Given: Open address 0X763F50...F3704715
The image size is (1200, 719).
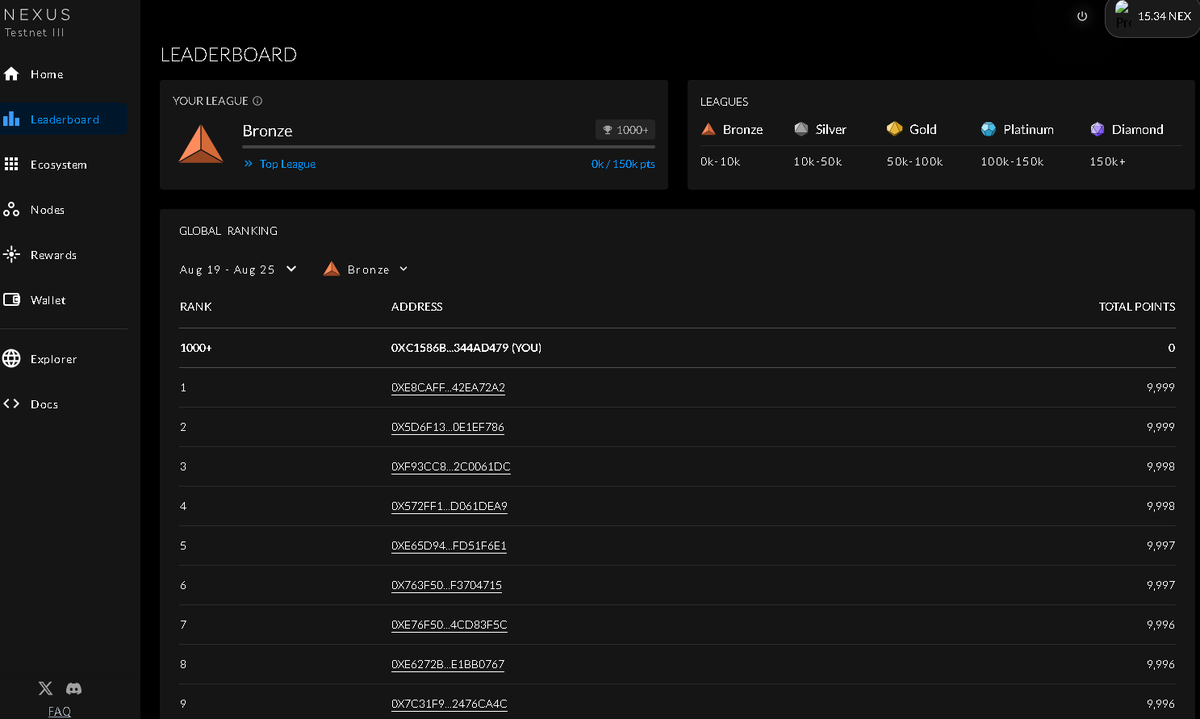Looking at the screenshot, I should pos(446,585).
